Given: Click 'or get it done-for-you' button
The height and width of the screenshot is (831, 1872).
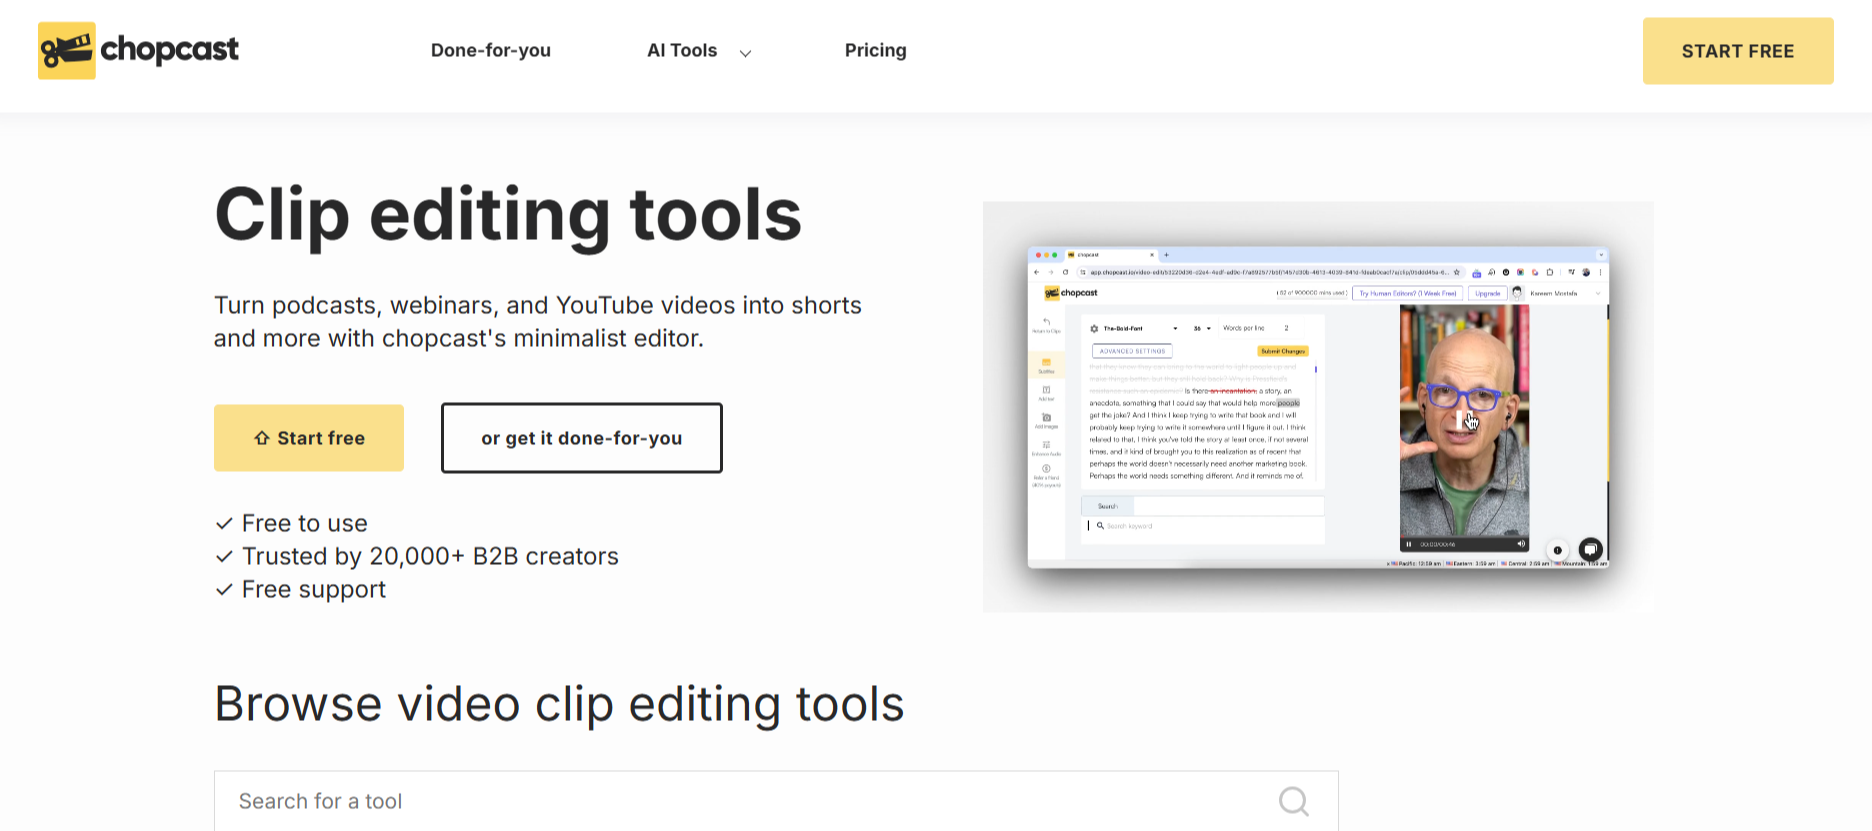Looking at the screenshot, I should point(582,438).
